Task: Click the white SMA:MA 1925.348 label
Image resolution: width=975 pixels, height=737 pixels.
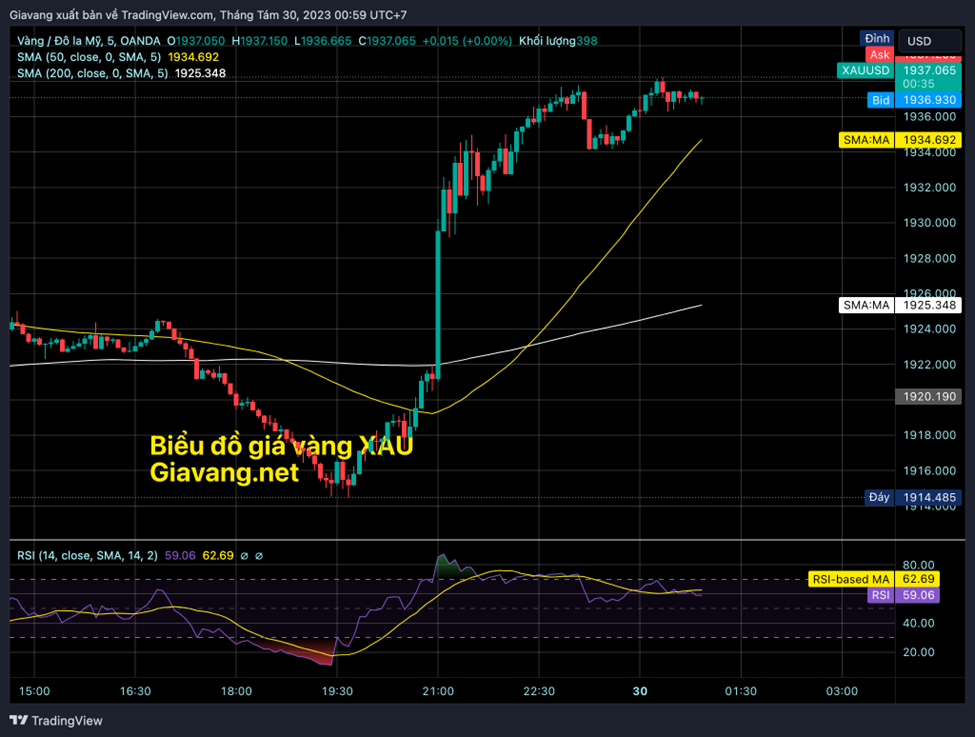Action: [x=866, y=305]
